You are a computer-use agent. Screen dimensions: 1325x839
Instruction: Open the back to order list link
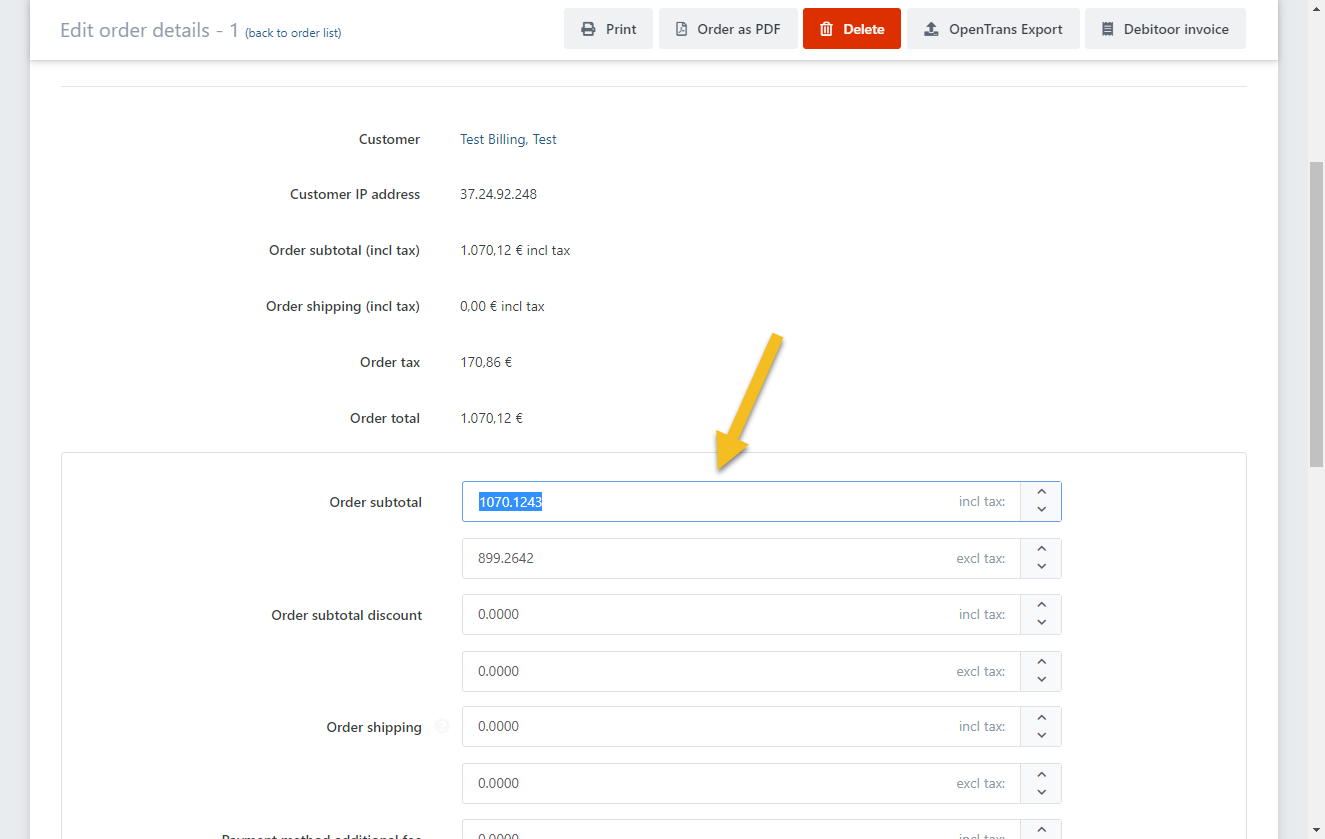[293, 33]
